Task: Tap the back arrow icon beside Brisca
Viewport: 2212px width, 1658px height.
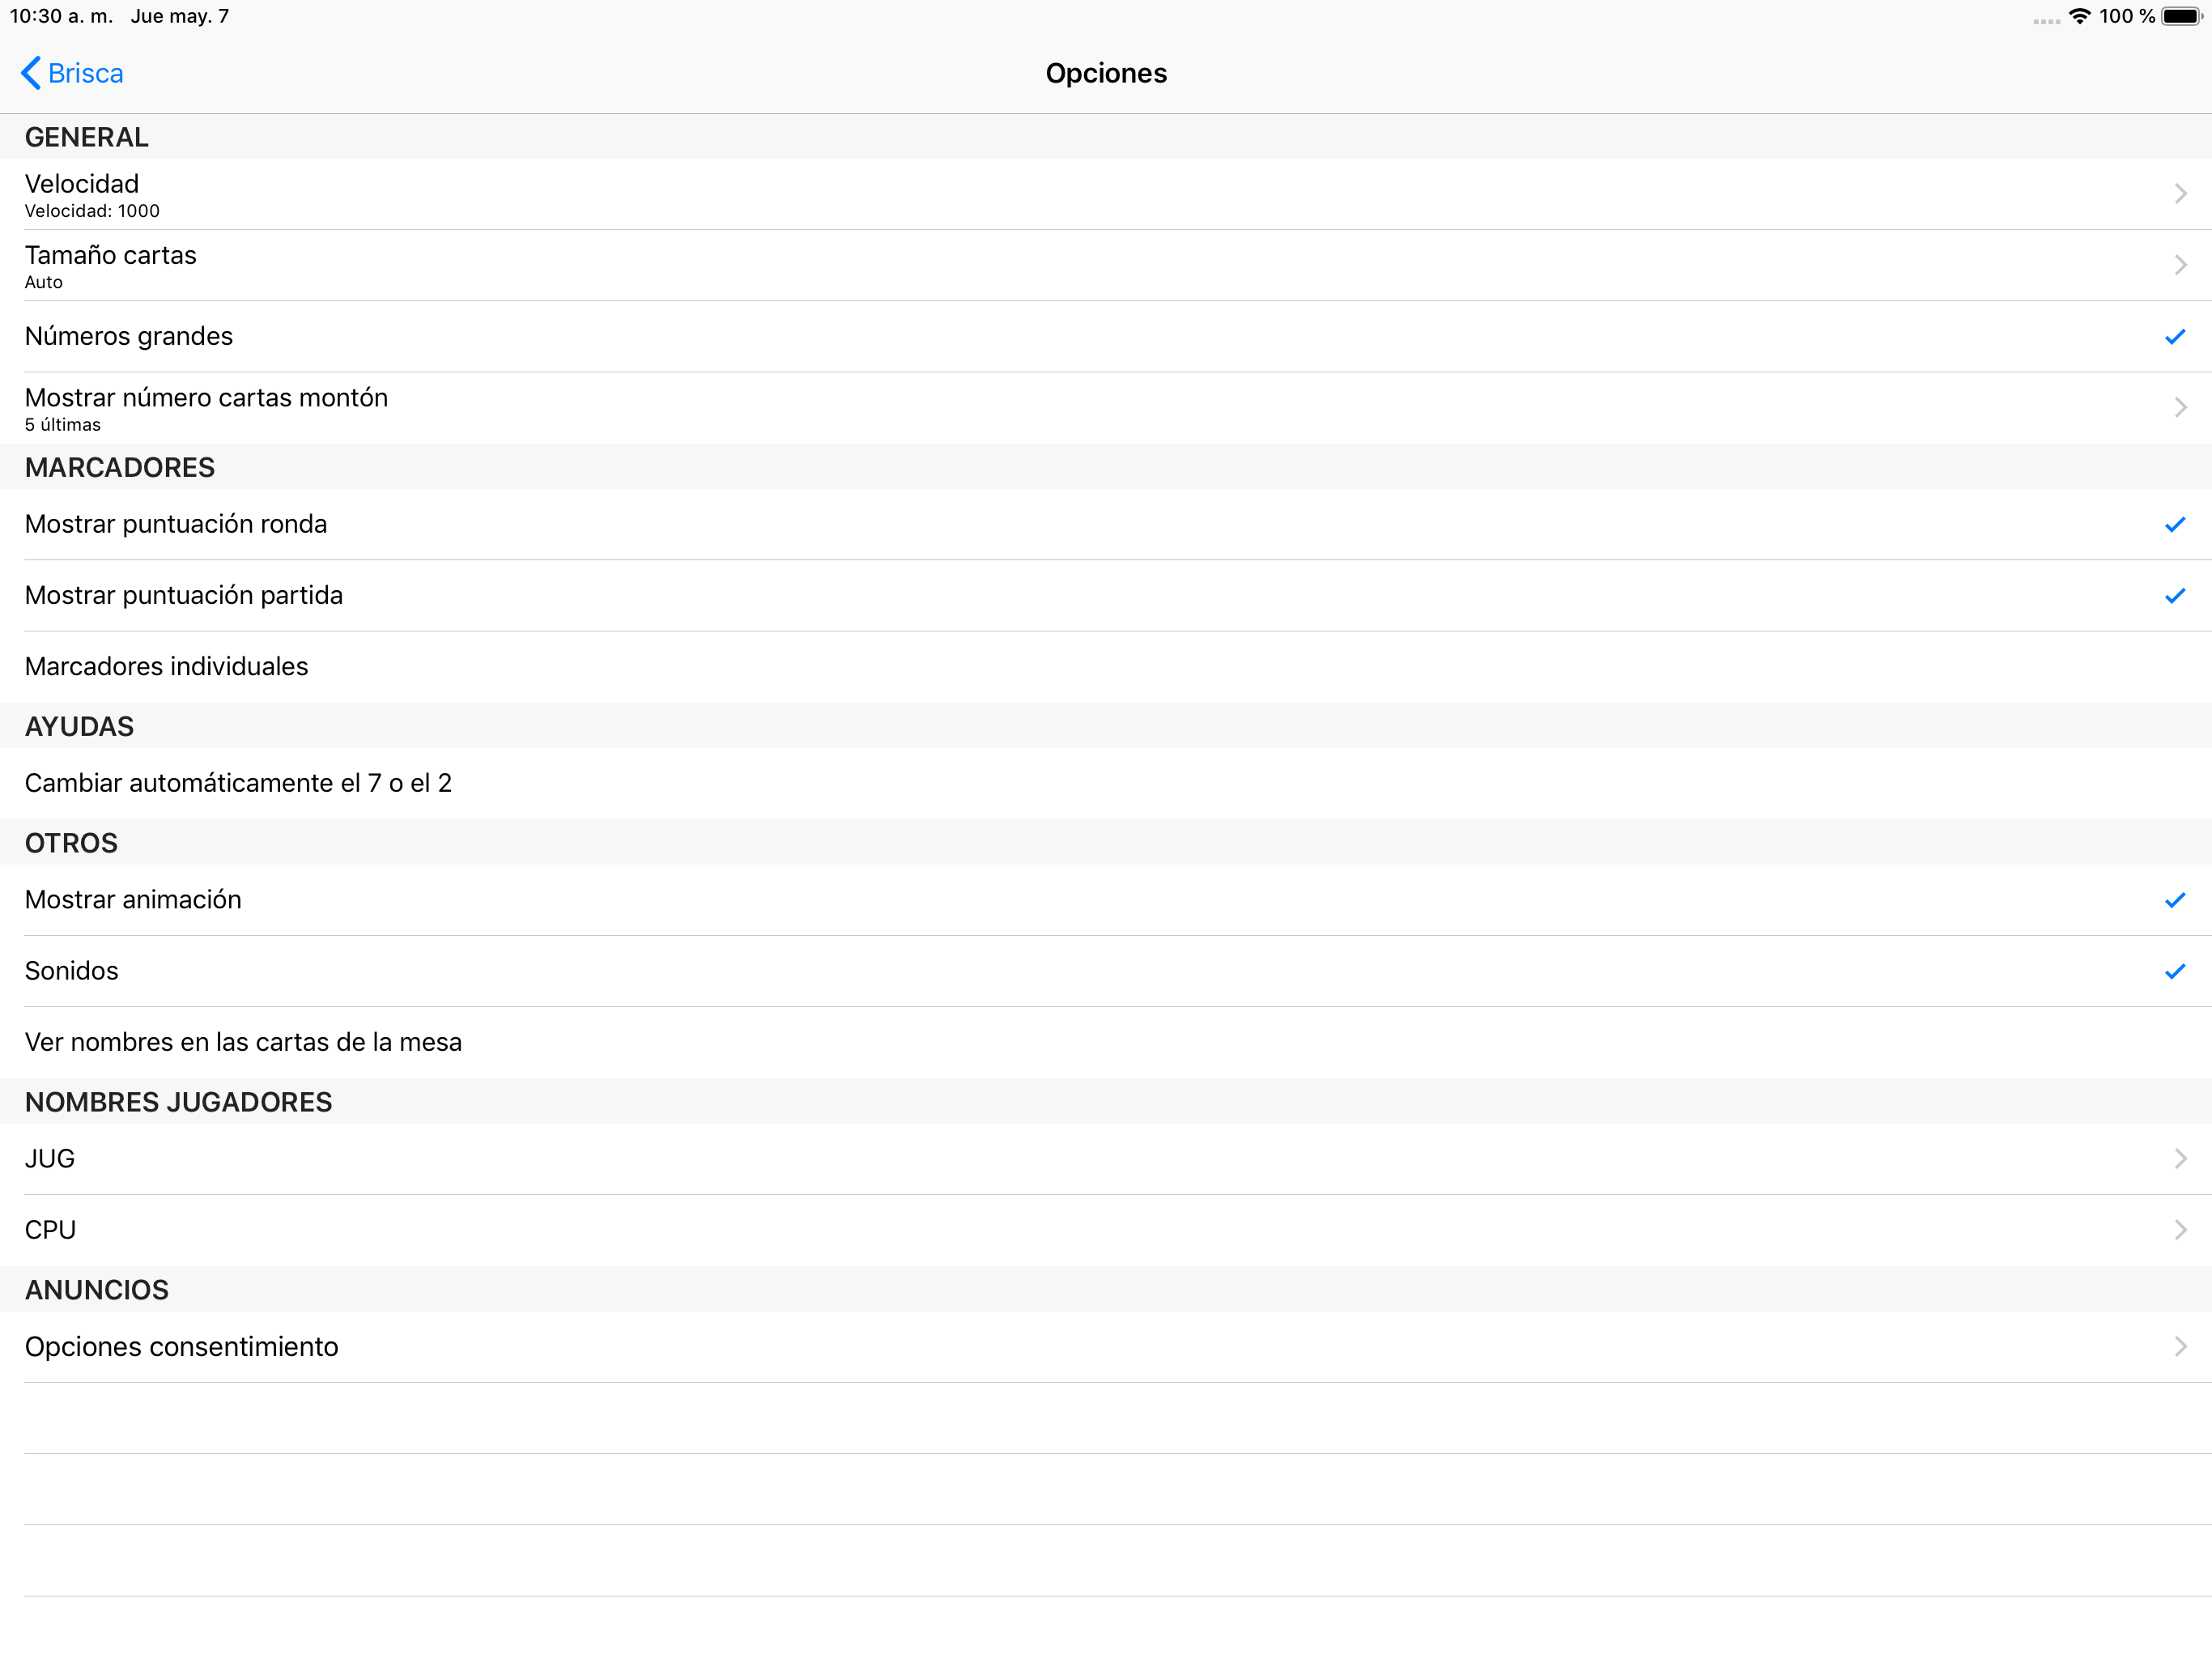Action: (31, 73)
